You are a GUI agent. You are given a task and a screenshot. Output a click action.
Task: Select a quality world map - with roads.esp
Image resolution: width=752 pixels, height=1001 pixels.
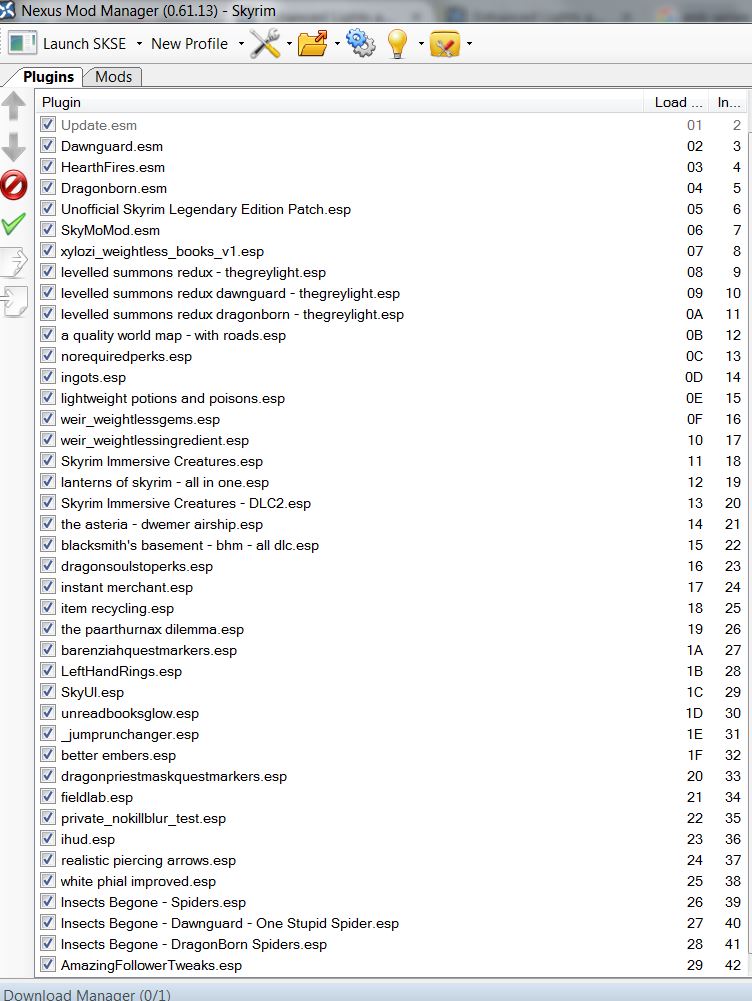391,335
